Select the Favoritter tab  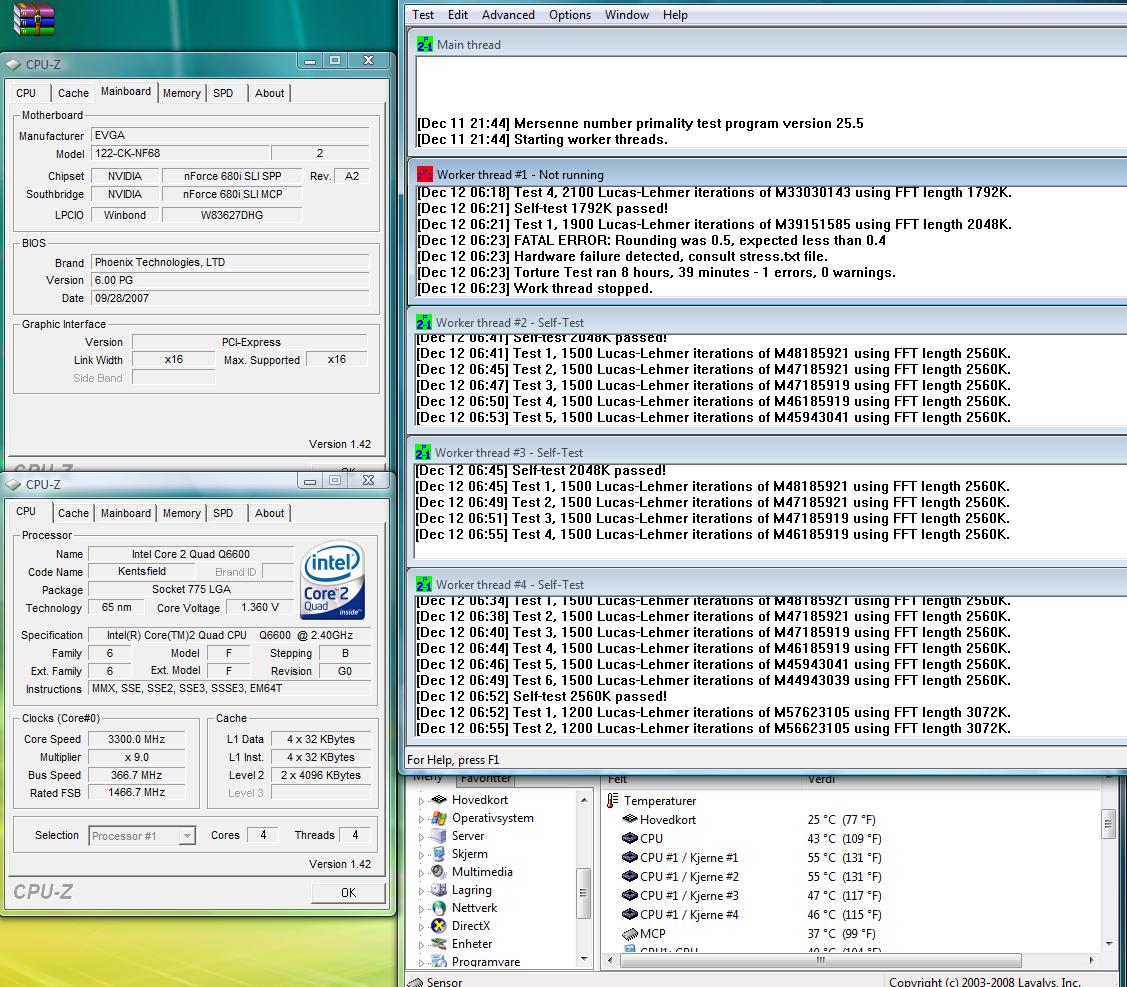tap(486, 779)
